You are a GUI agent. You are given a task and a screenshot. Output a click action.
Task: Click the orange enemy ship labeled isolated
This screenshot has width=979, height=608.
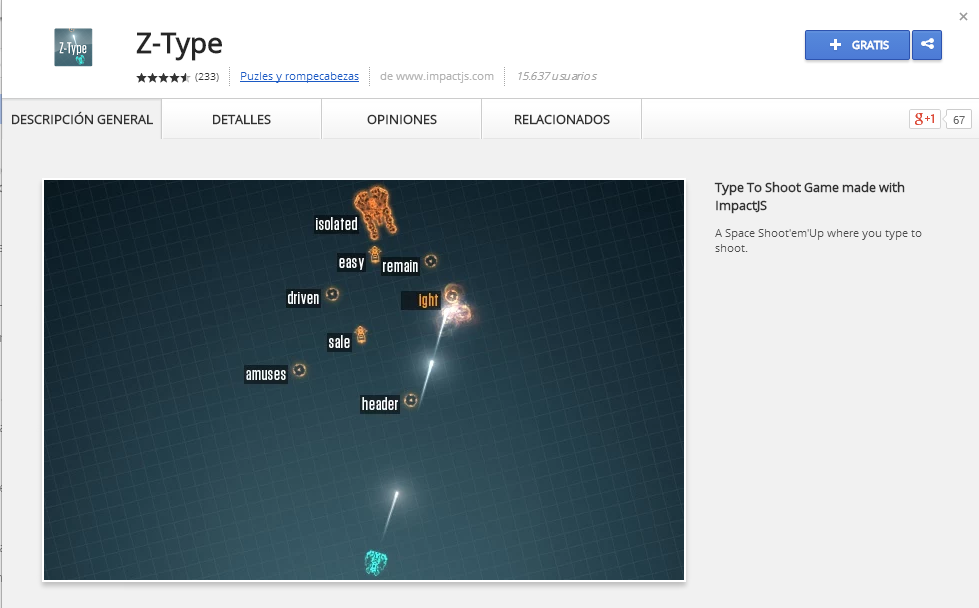pyautogui.click(x=375, y=212)
